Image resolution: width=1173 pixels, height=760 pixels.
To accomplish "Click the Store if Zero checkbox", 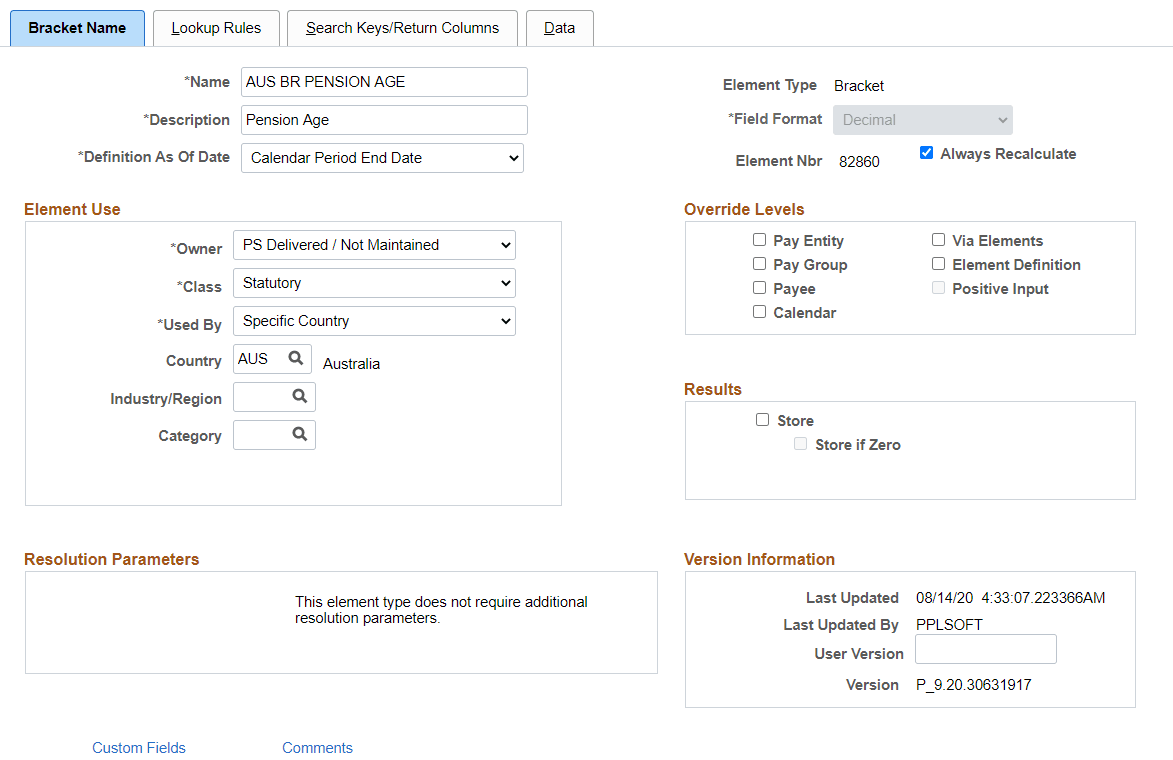I will 800,444.
